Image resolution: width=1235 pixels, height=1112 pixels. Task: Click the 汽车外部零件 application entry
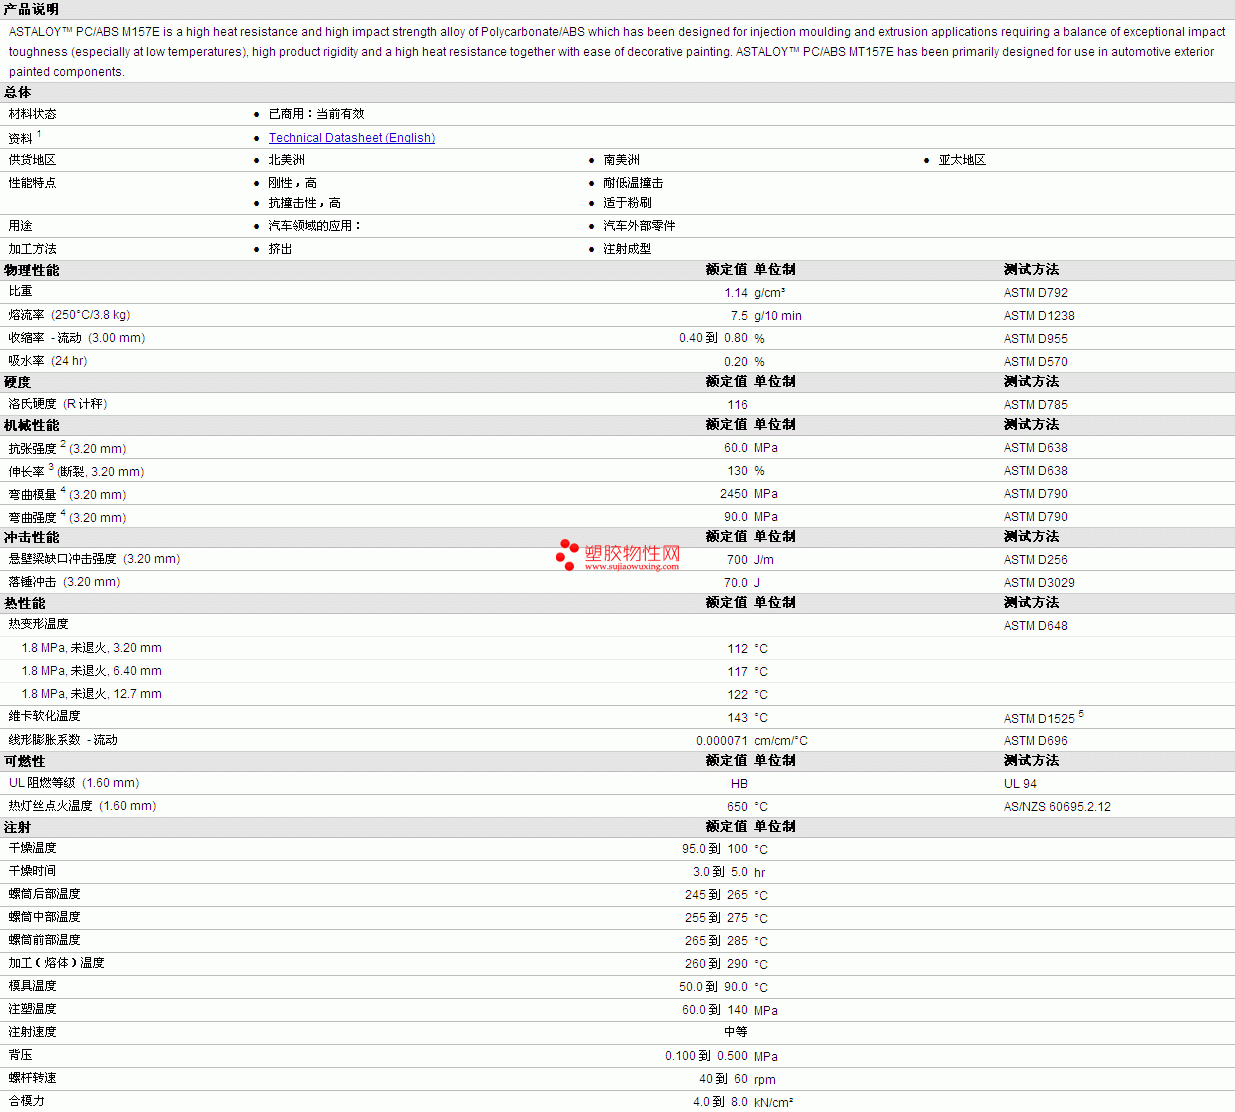(x=639, y=226)
